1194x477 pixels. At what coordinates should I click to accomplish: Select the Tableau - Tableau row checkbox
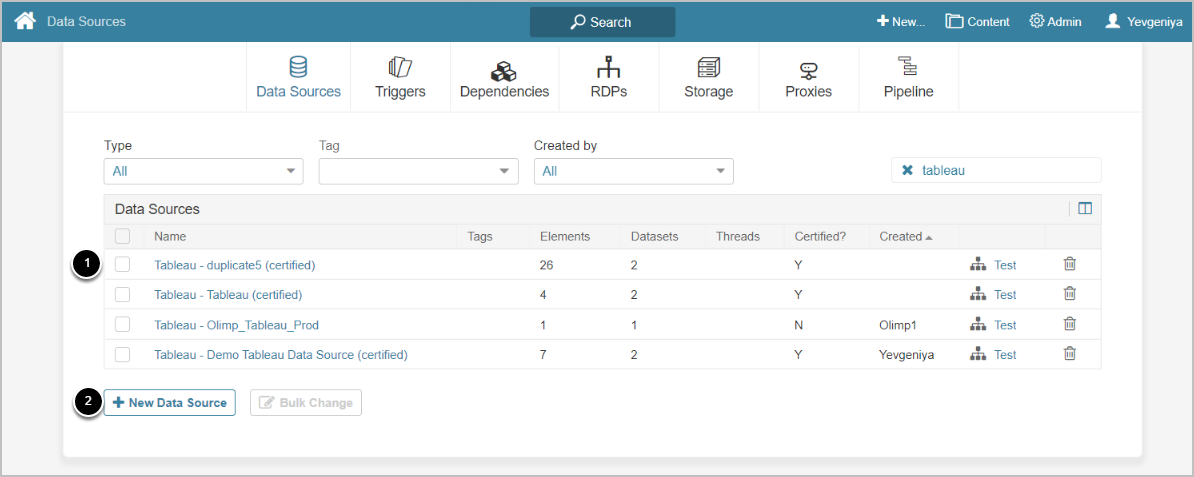point(122,295)
